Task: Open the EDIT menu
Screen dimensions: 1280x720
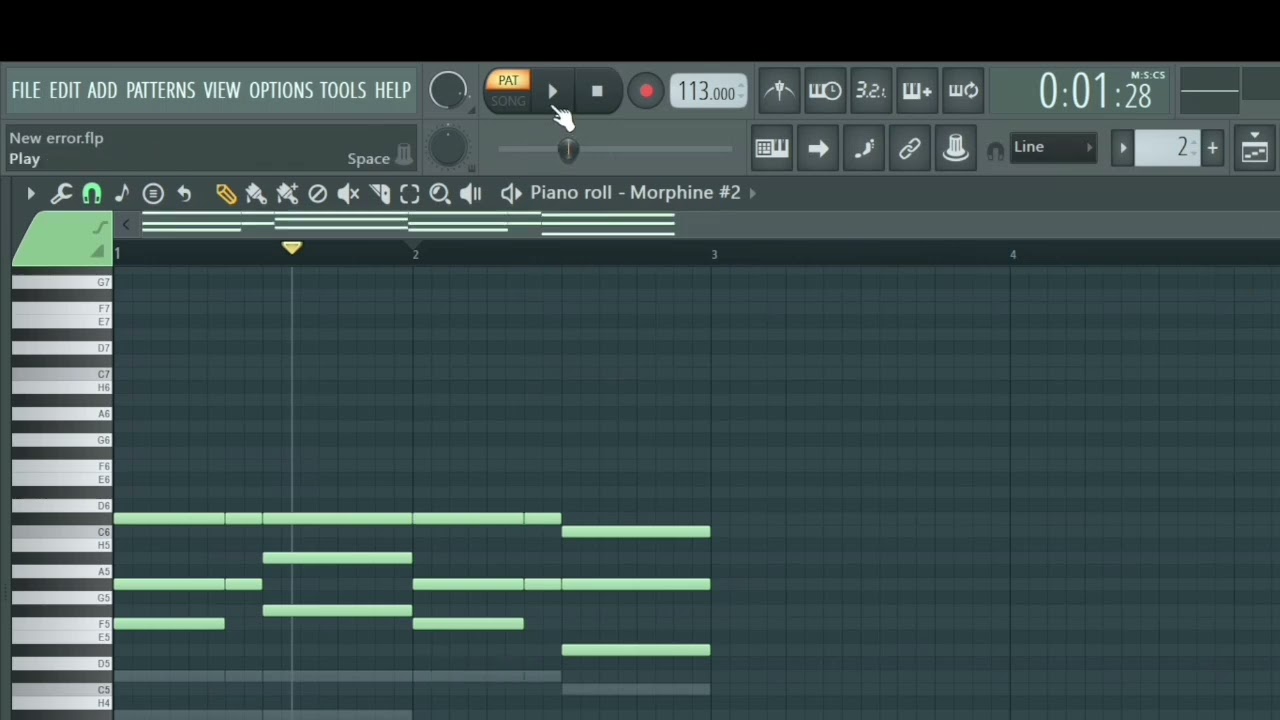Action: coord(65,91)
